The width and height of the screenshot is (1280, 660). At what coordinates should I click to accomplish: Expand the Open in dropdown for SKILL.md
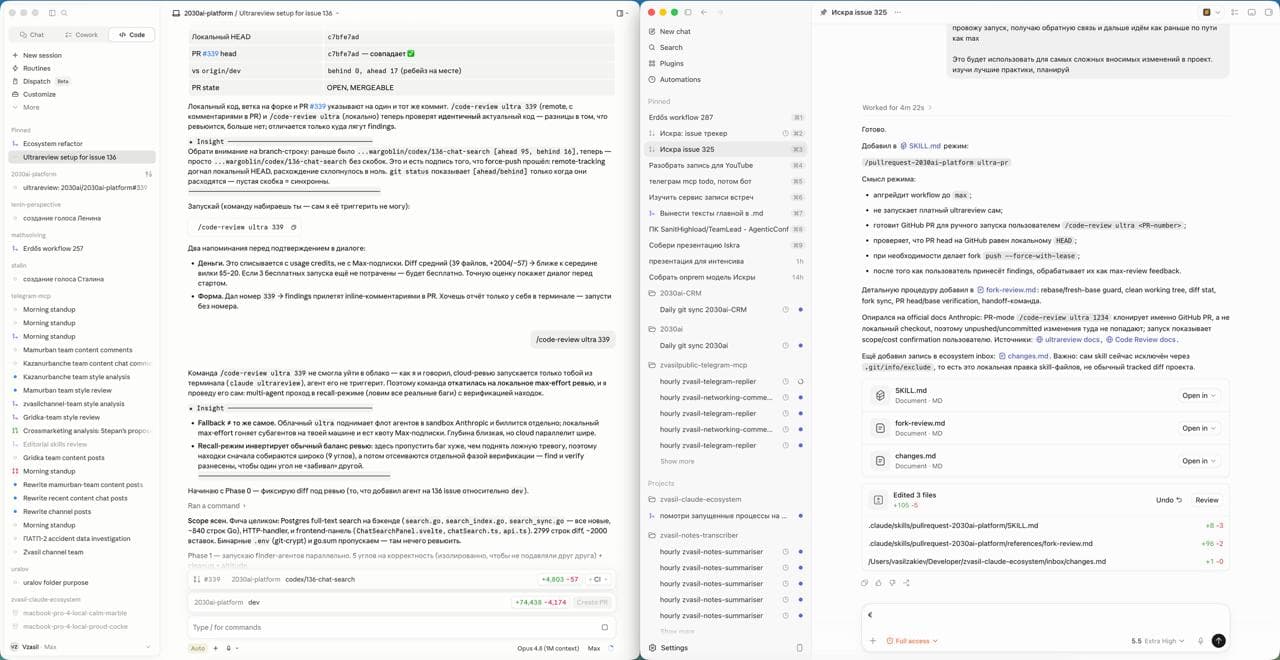point(1199,395)
